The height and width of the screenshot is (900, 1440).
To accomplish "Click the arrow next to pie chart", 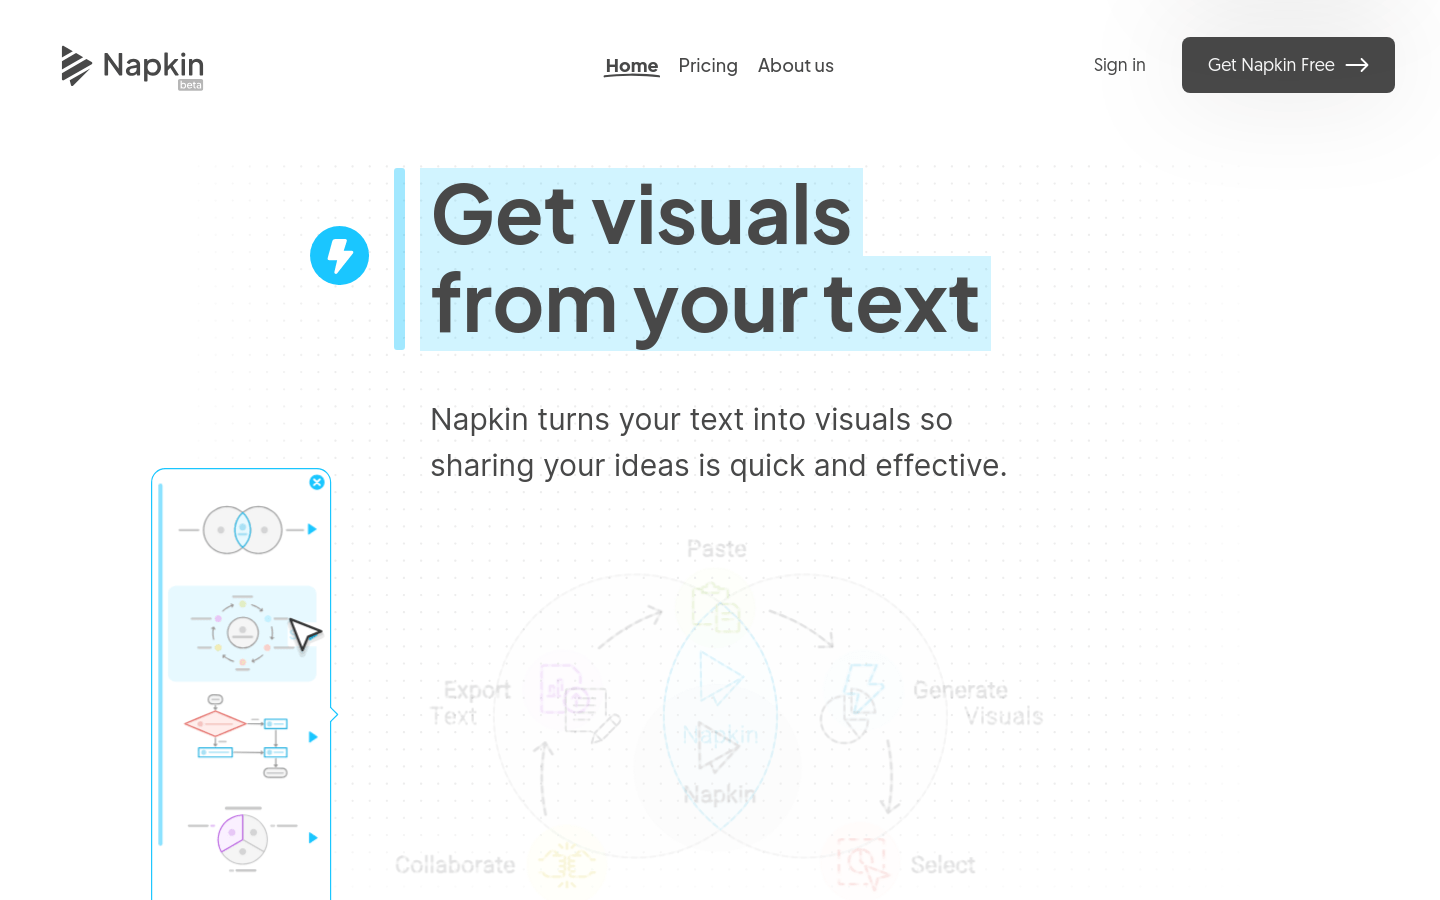I will coord(313,838).
